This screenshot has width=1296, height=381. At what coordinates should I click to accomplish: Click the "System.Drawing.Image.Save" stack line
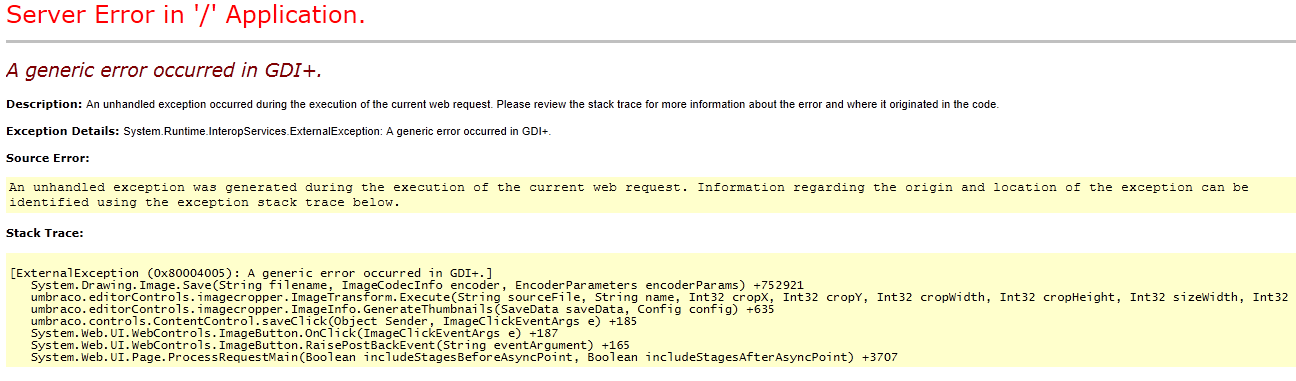[417, 285]
